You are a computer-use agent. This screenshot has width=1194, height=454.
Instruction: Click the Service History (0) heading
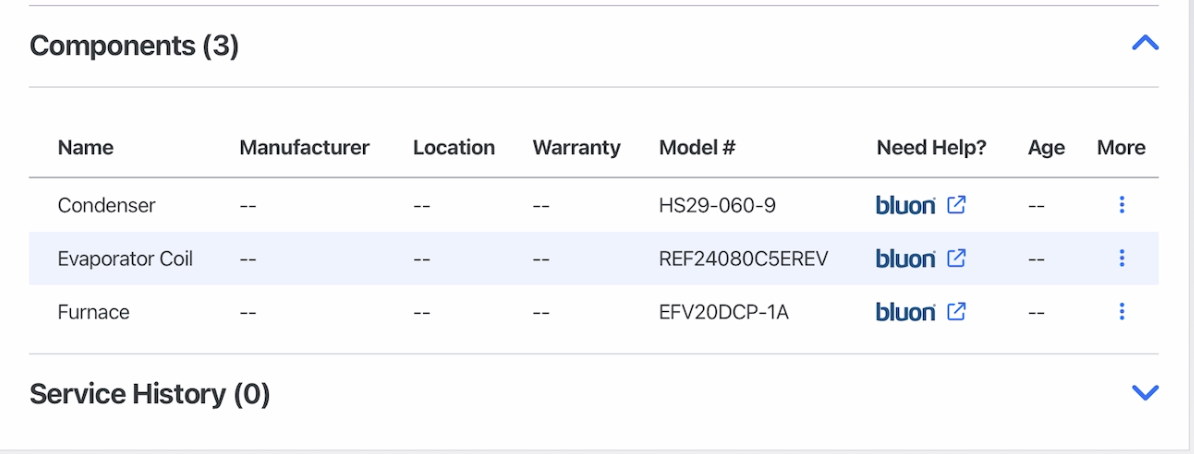coord(150,394)
